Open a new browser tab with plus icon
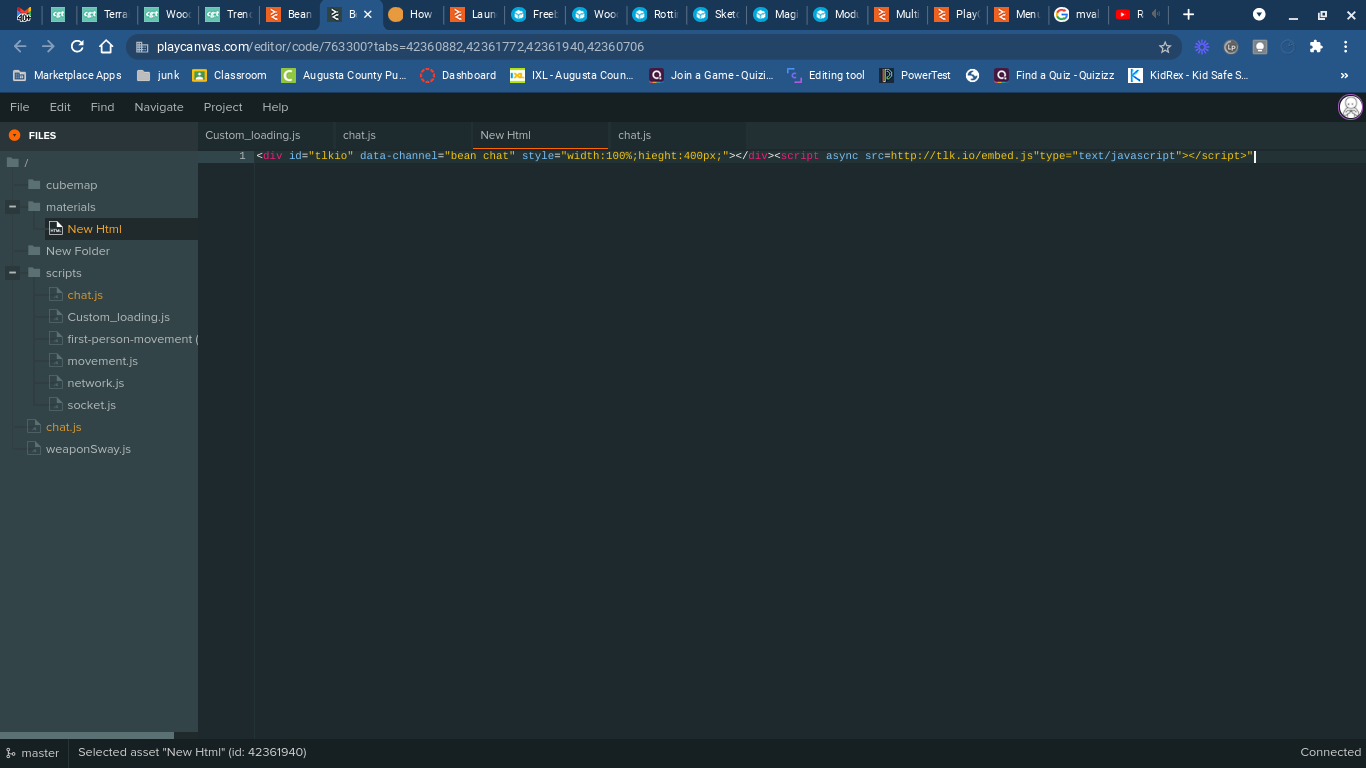The image size is (1366, 768). (1188, 14)
